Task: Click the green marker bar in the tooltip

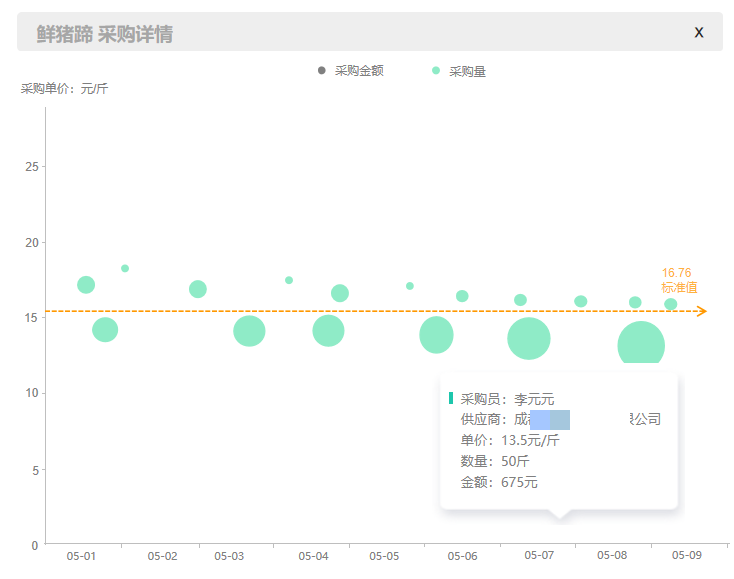Action: coord(451,398)
